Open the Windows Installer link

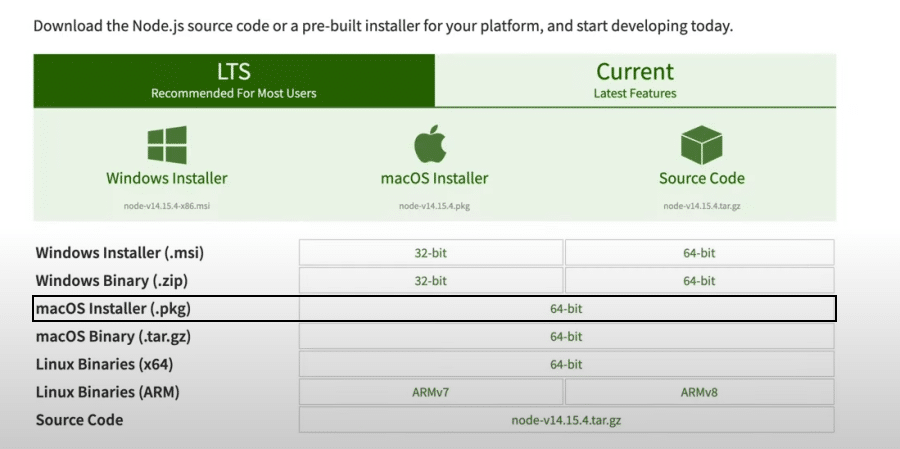[x=167, y=178]
